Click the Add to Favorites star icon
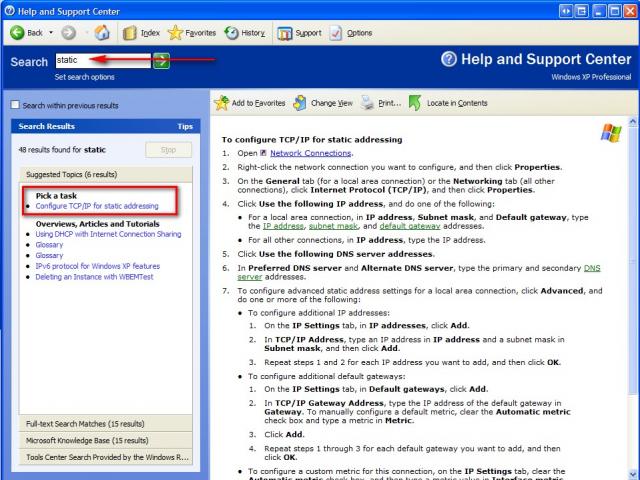 pos(222,103)
